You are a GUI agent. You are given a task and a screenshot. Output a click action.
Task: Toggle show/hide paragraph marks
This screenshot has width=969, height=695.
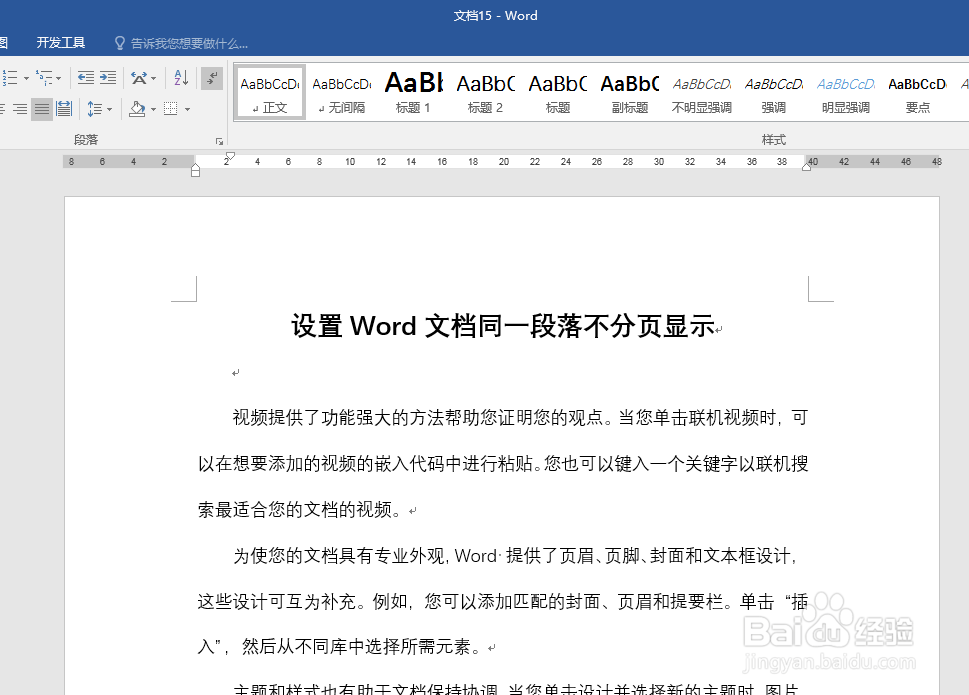coord(211,78)
